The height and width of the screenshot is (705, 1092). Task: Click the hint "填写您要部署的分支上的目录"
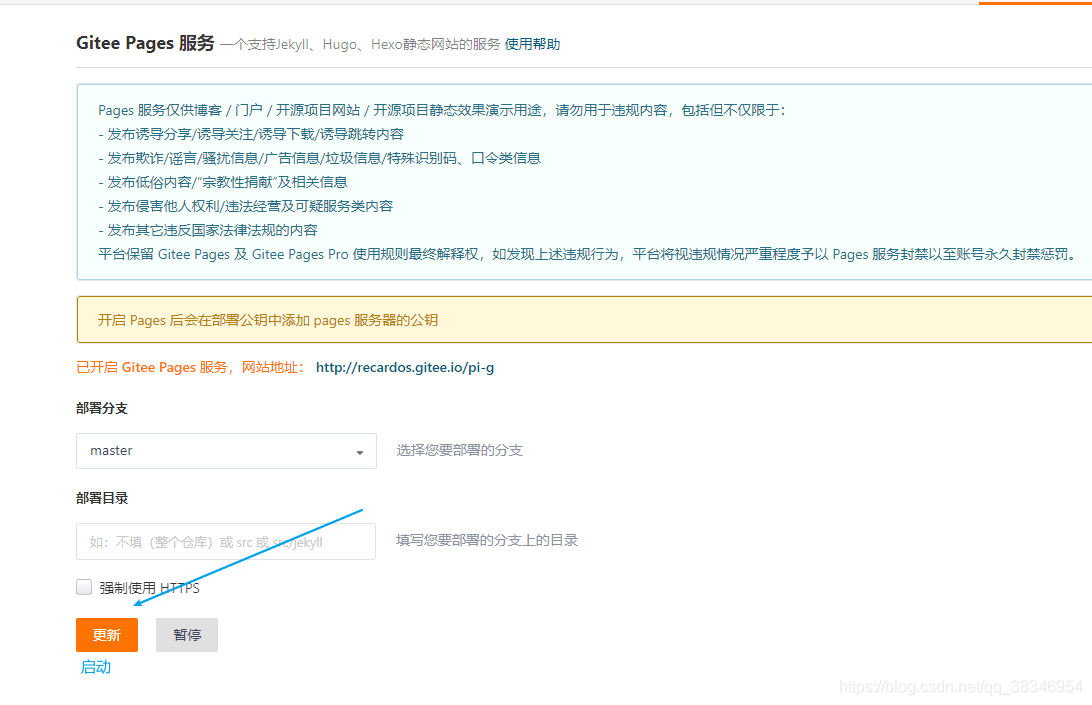(x=487, y=540)
